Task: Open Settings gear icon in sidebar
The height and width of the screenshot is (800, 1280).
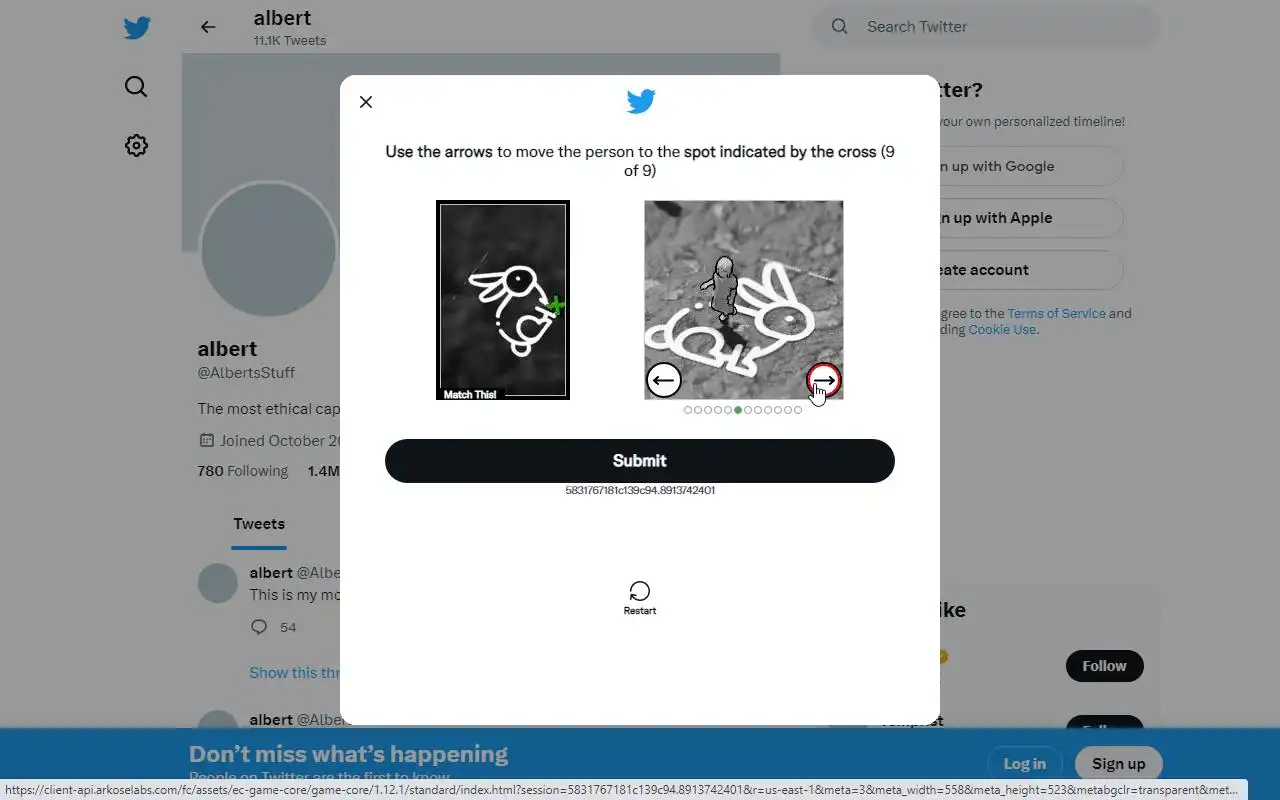Action: tap(136, 145)
